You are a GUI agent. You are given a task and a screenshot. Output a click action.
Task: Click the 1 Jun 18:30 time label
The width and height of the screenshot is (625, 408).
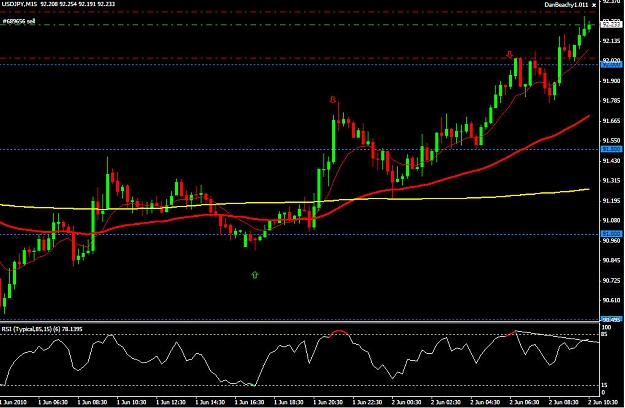pos(289,402)
